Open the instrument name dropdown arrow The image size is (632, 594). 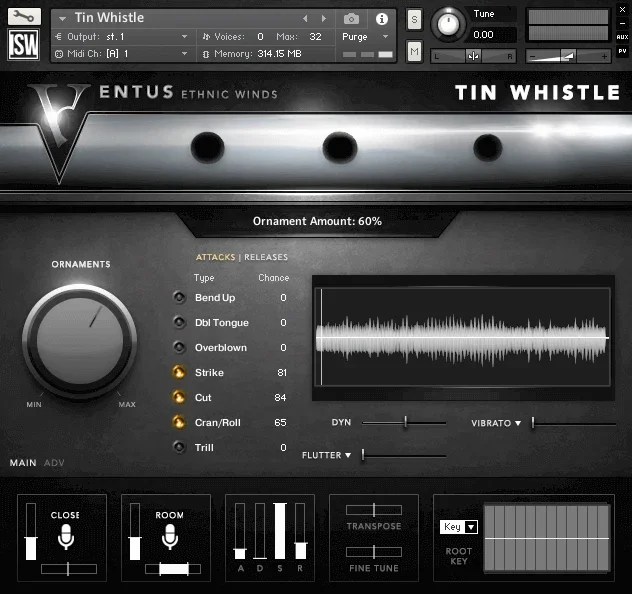tap(62, 19)
